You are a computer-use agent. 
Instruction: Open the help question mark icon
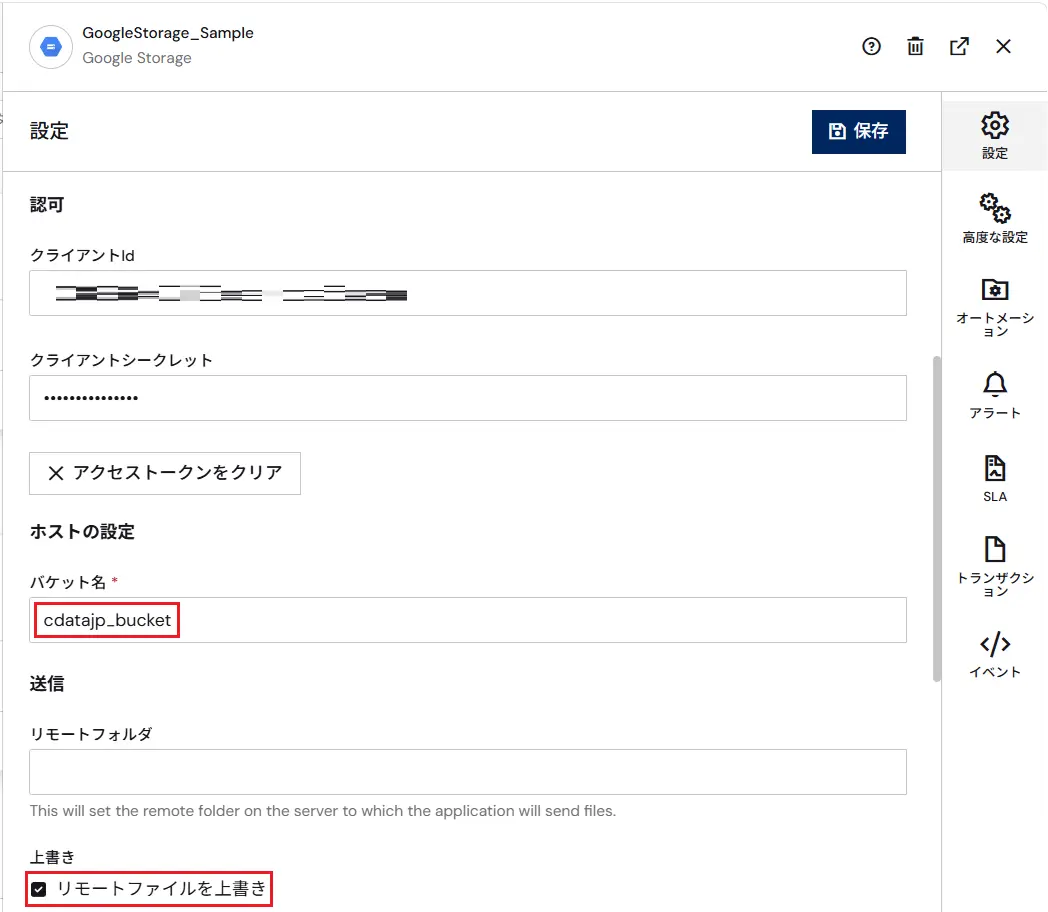coord(871,47)
